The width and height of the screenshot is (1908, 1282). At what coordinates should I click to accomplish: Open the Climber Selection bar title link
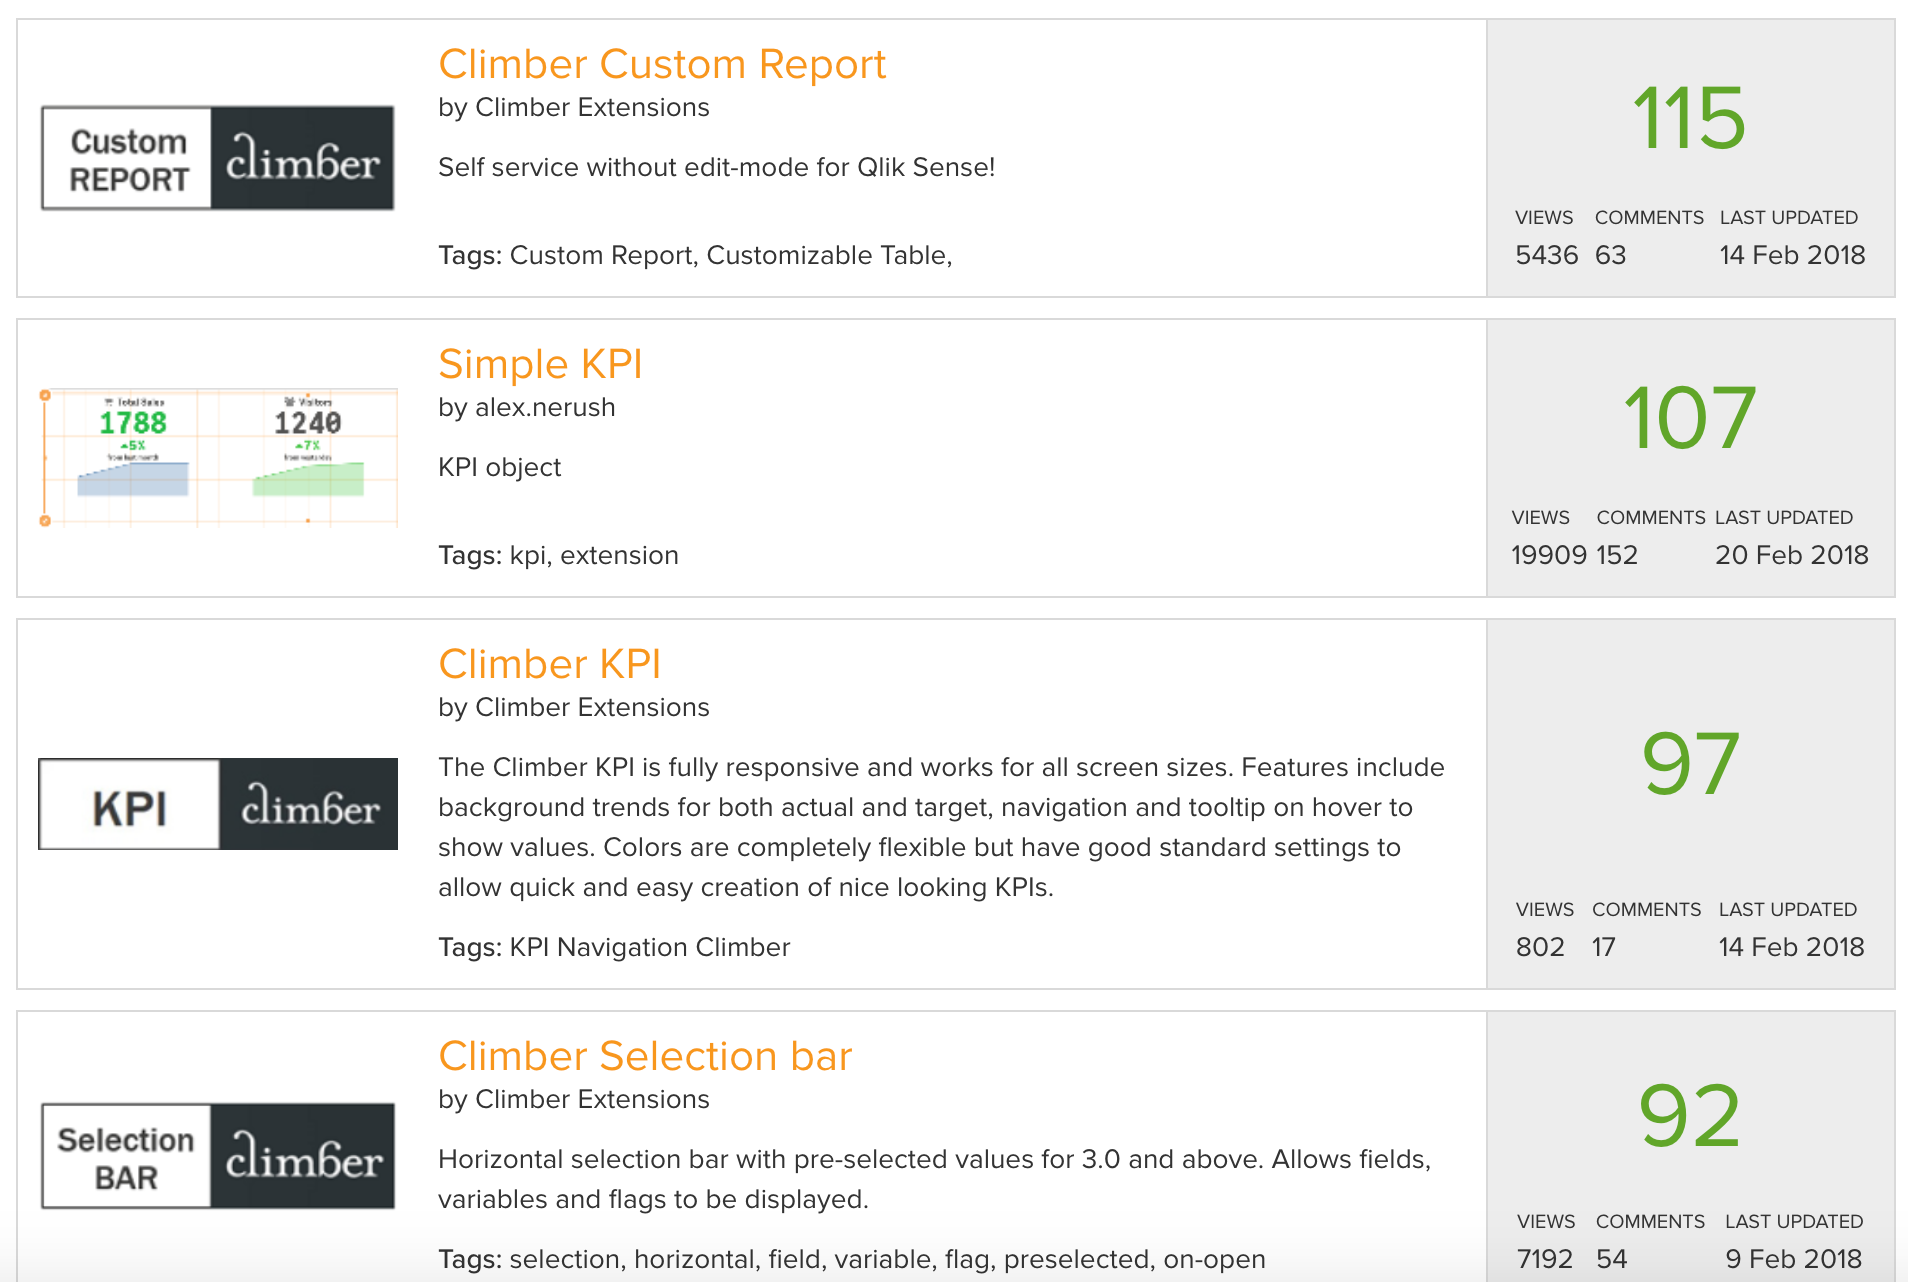coord(645,1057)
